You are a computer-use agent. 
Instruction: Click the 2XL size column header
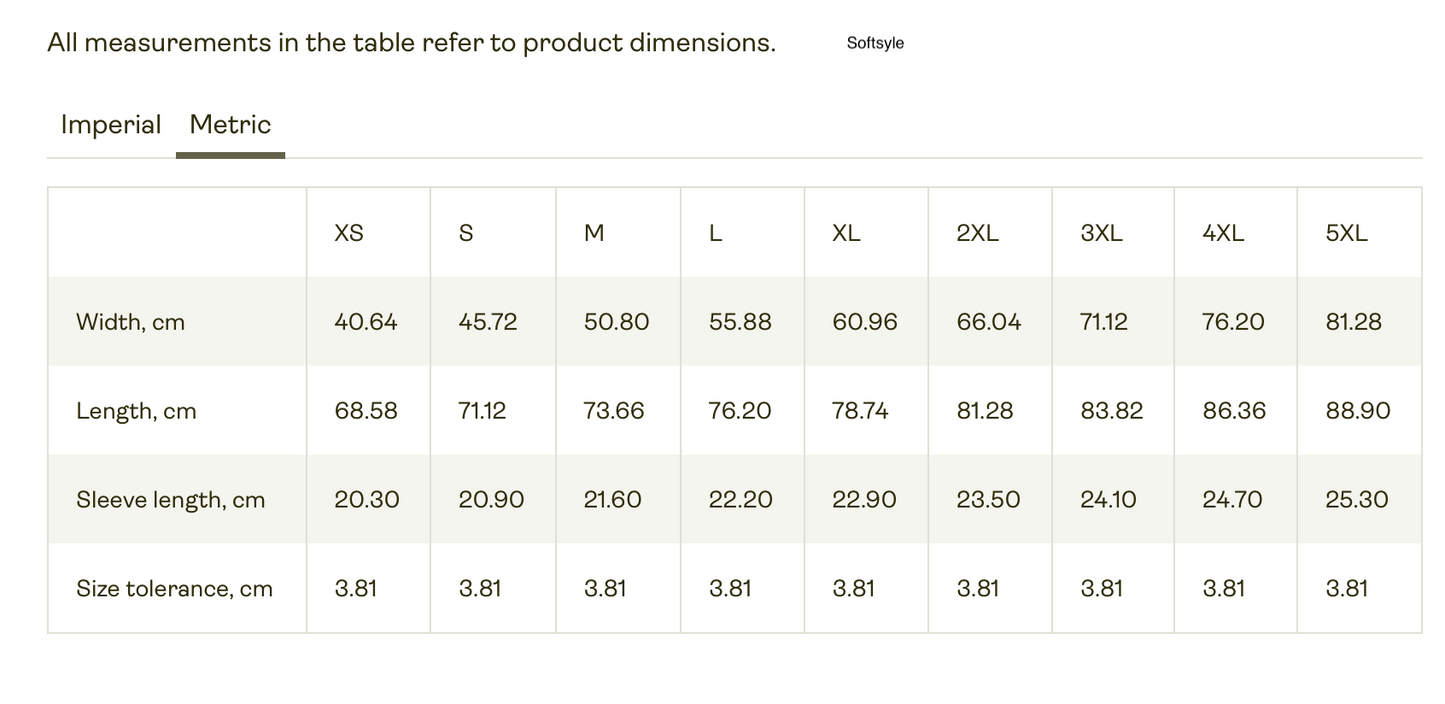(x=977, y=233)
